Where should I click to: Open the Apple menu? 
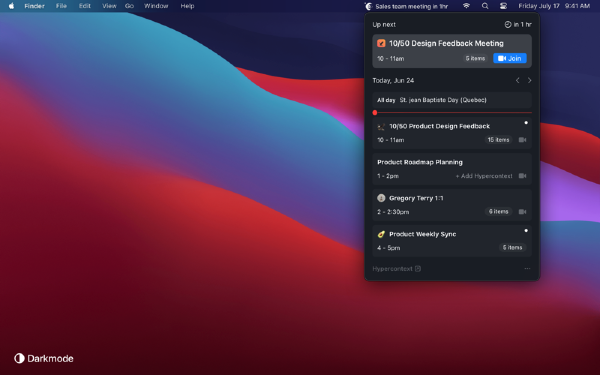point(11,6)
